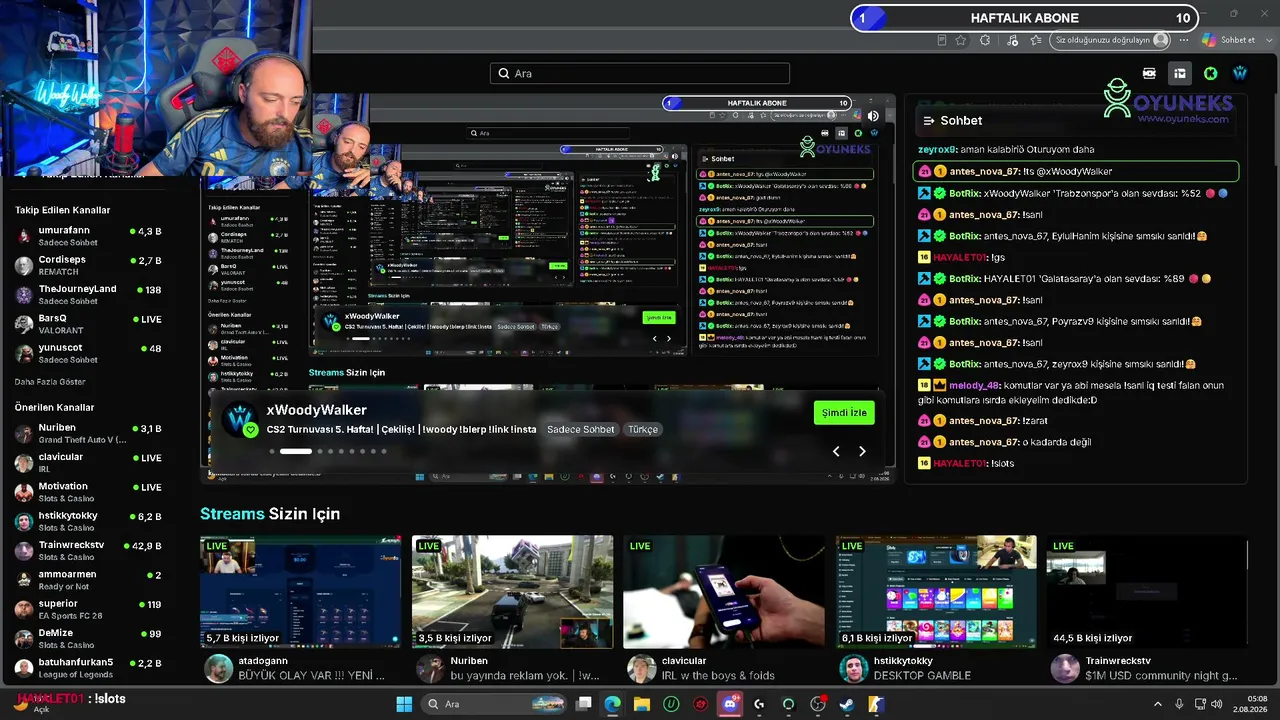The width and height of the screenshot is (1280, 720).
Task: Open Logitech G HUB from the taskbar
Action: [759, 704]
